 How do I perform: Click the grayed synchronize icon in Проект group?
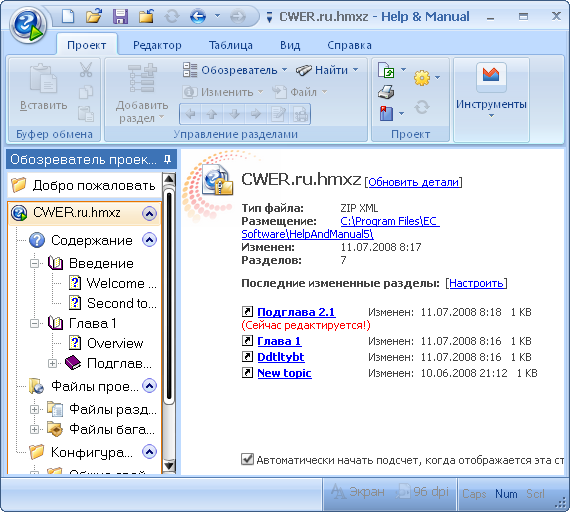click(x=422, y=107)
